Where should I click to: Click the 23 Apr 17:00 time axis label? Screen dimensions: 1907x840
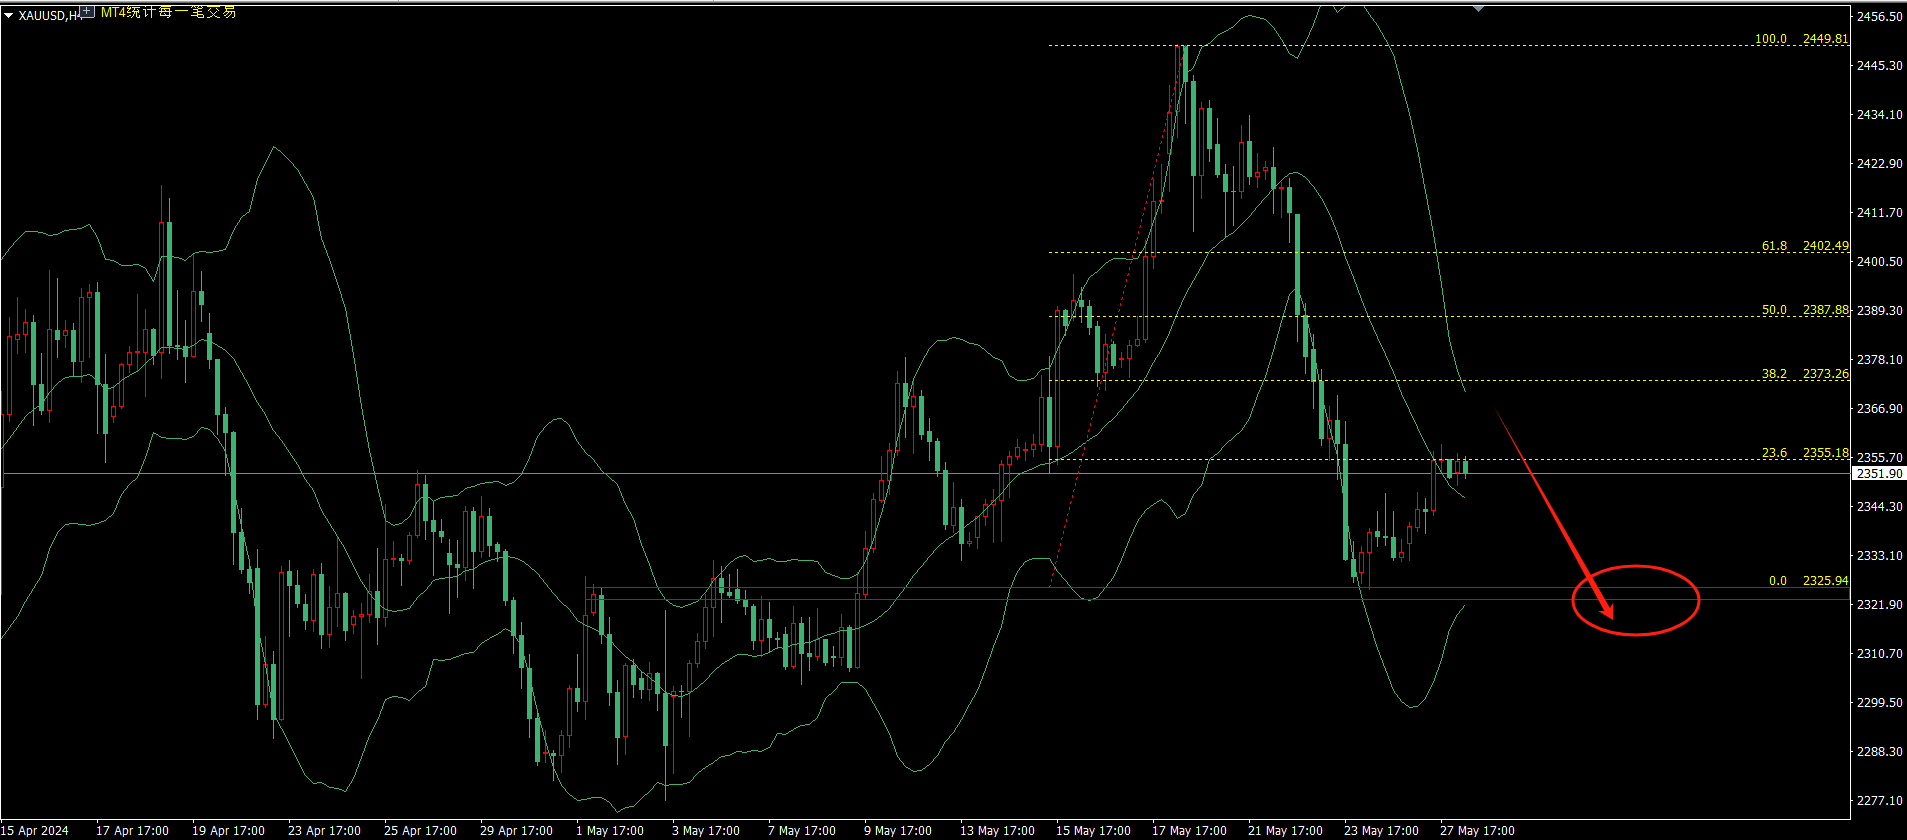click(x=324, y=831)
